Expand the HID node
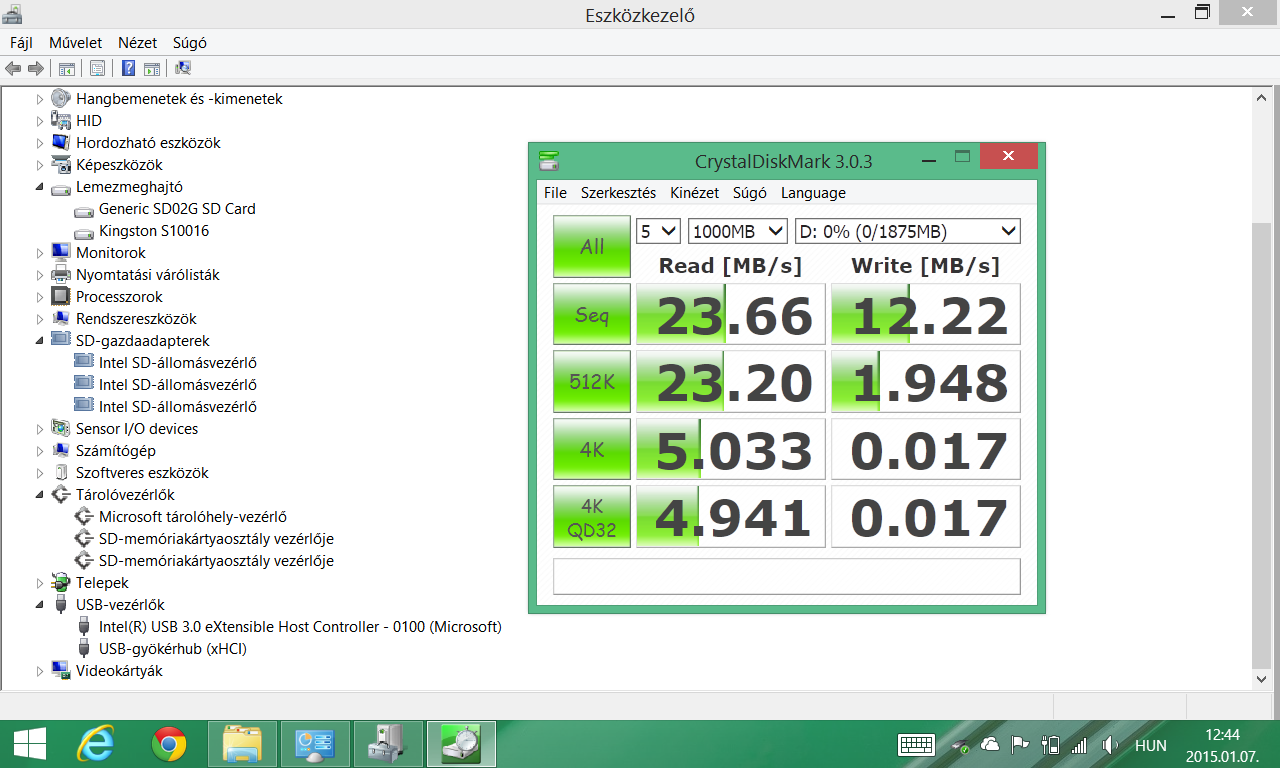1280x768 pixels. (40, 121)
